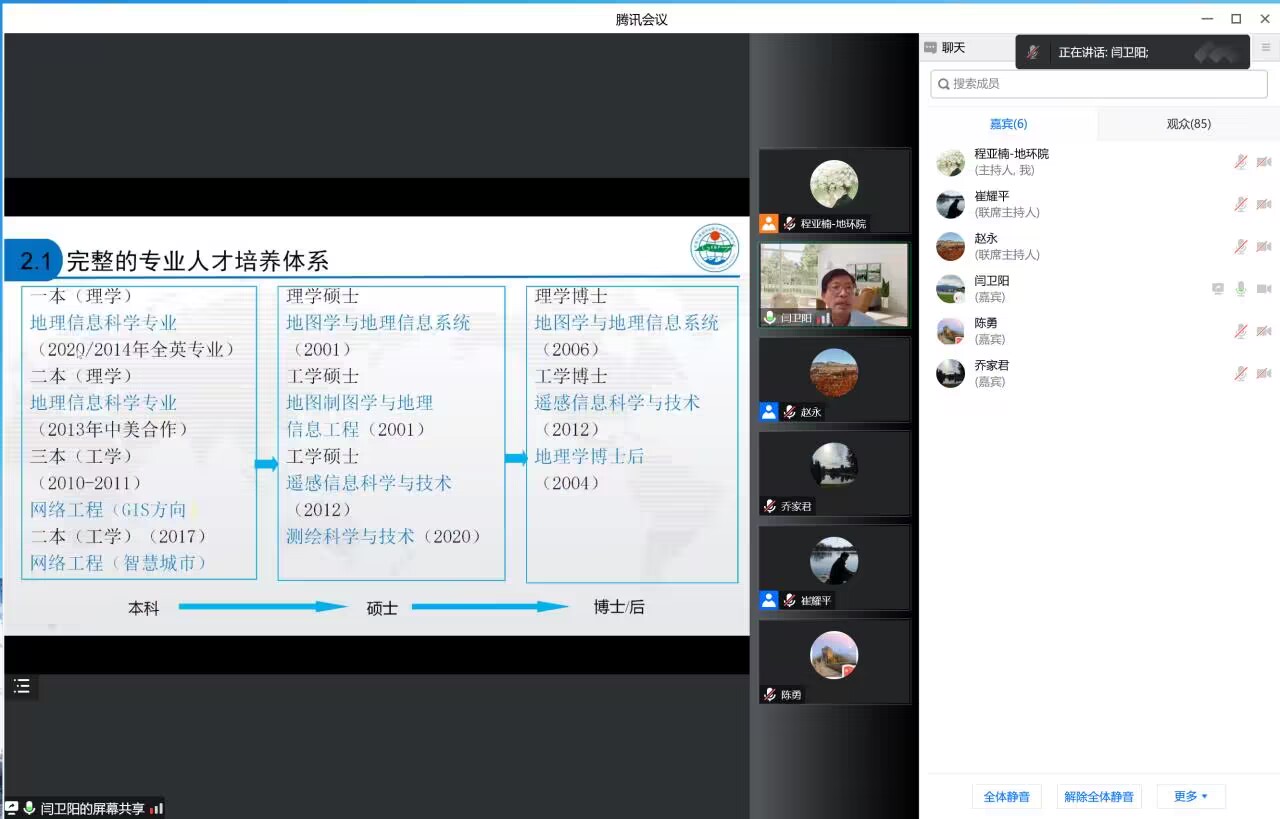Image resolution: width=1280 pixels, height=819 pixels.
Task: Click the hamburger menu icon in the member panel
Action: pyautogui.click(x=1265, y=47)
